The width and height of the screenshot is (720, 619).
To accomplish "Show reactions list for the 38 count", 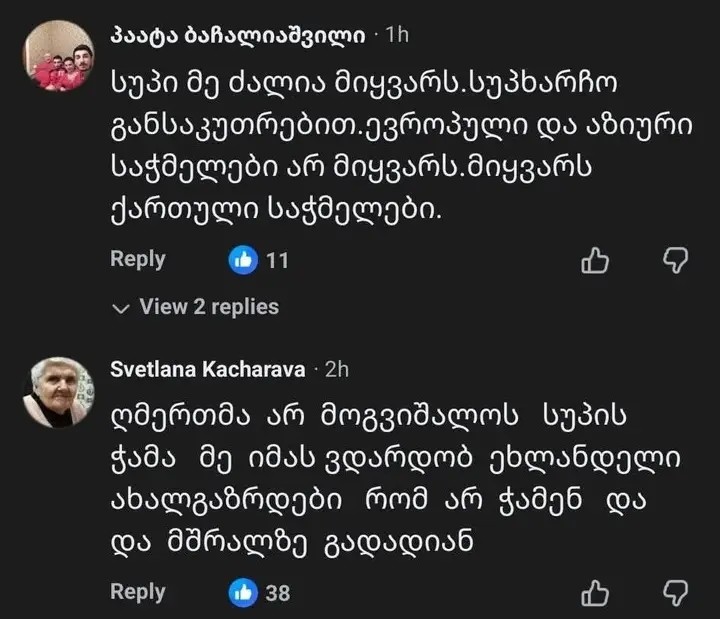I will click(x=278, y=593).
